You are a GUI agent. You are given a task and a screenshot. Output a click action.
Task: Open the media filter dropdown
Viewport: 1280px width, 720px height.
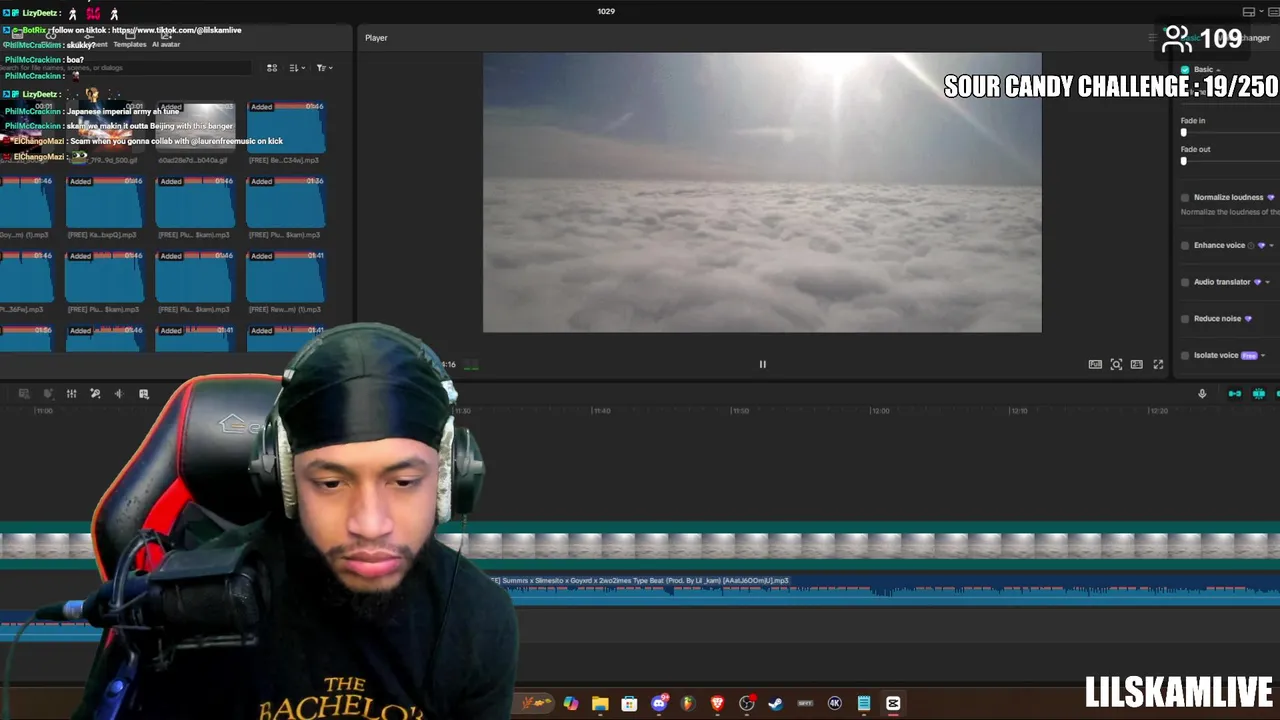(324, 68)
